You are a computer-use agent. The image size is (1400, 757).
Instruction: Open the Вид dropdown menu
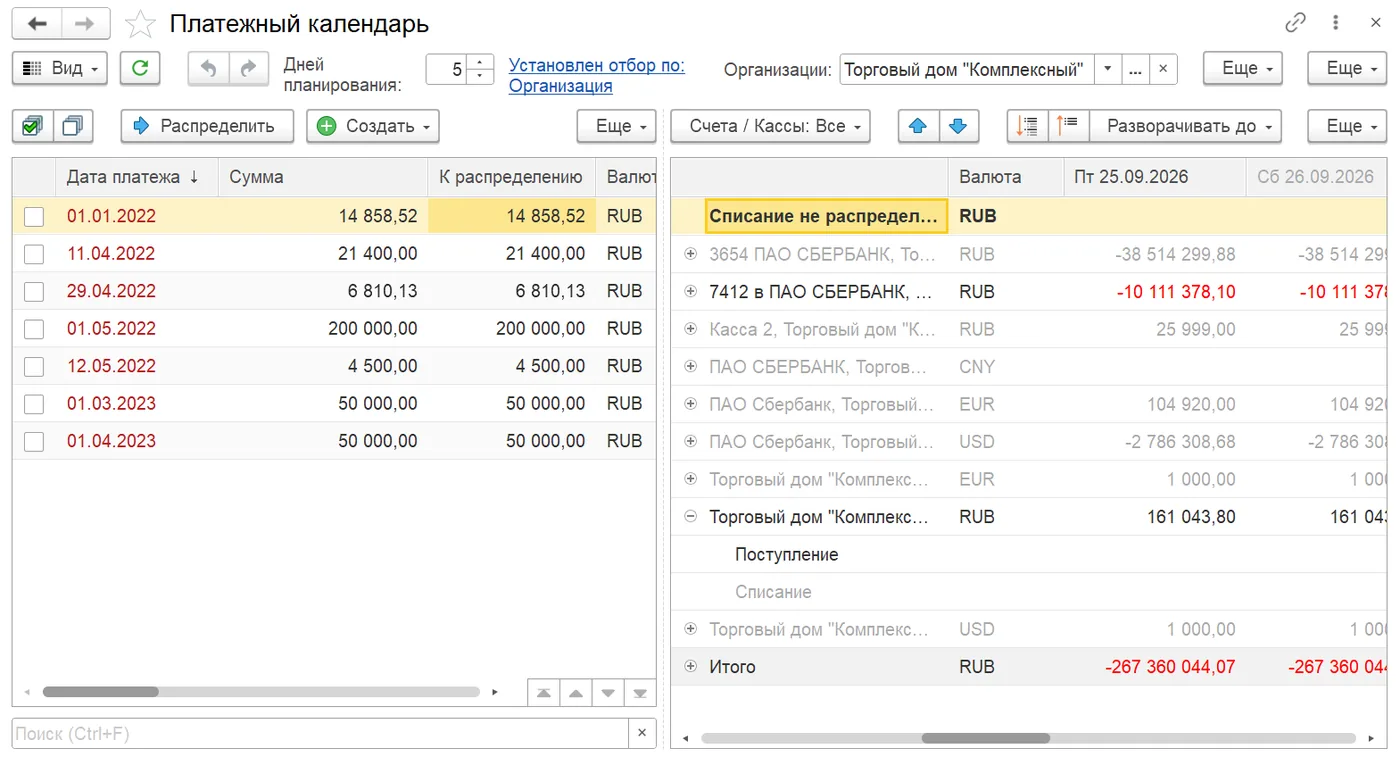click(x=60, y=68)
